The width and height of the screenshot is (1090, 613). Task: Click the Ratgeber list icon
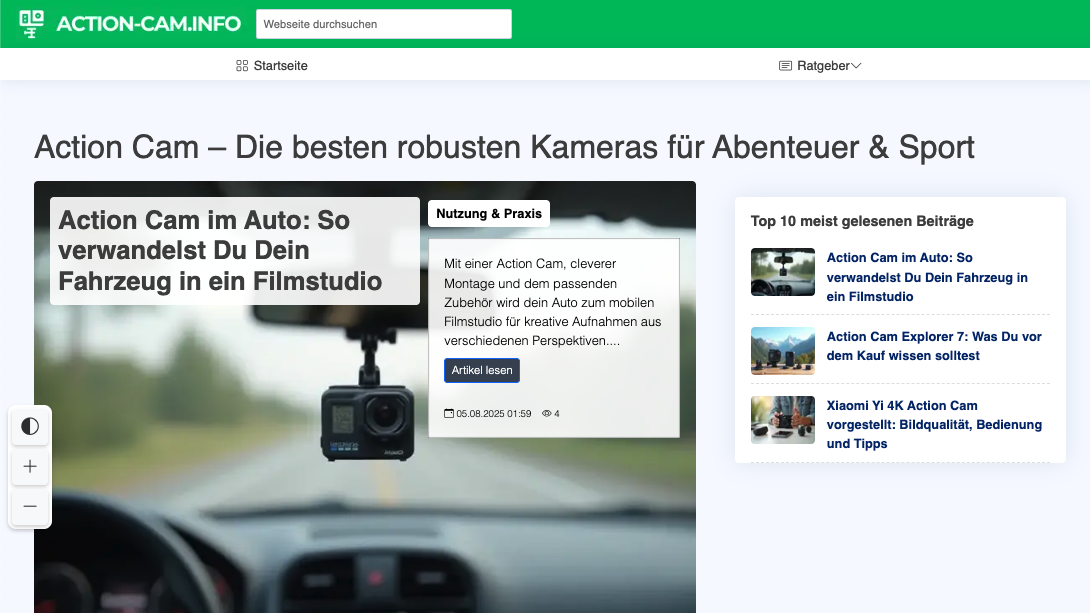pyautogui.click(x=785, y=66)
